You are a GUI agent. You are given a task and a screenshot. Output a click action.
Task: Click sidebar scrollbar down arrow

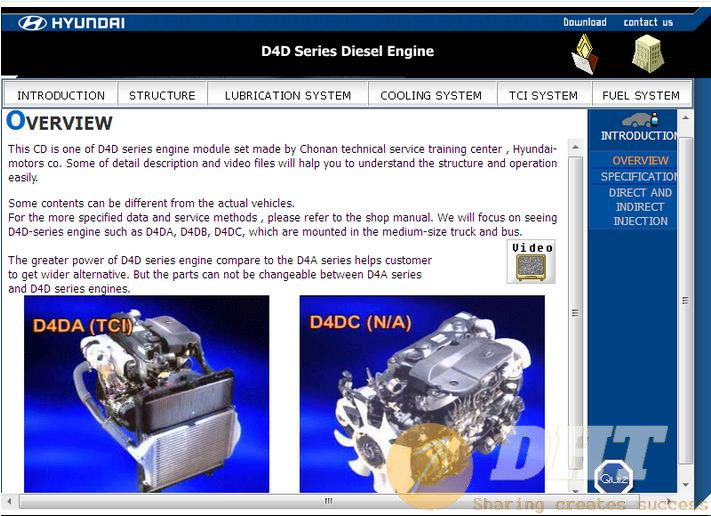[685, 484]
